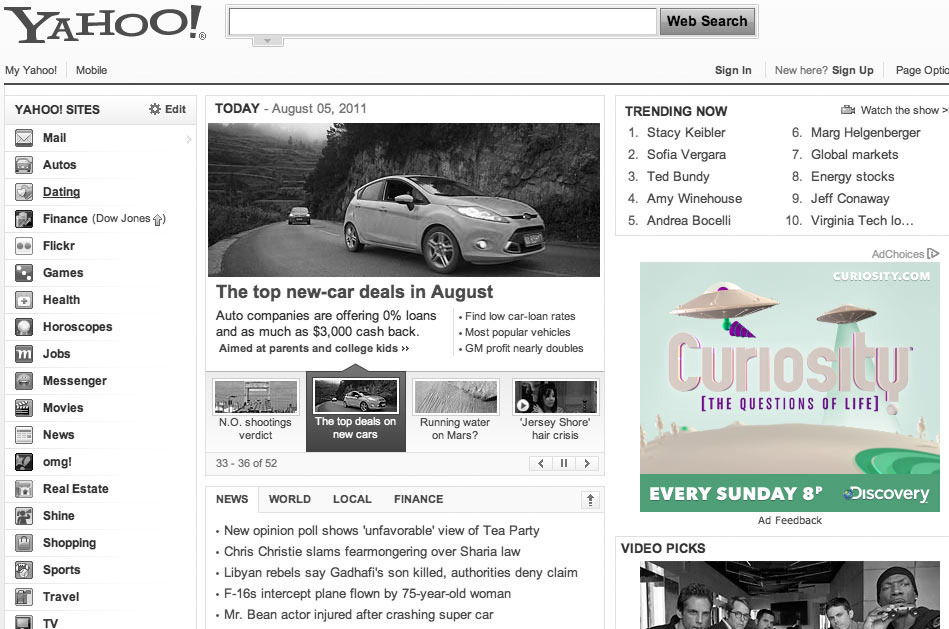Open the Mr. Bean actor injured headline
Image resolution: width=949 pixels, height=629 pixels.
pyautogui.click(x=358, y=614)
